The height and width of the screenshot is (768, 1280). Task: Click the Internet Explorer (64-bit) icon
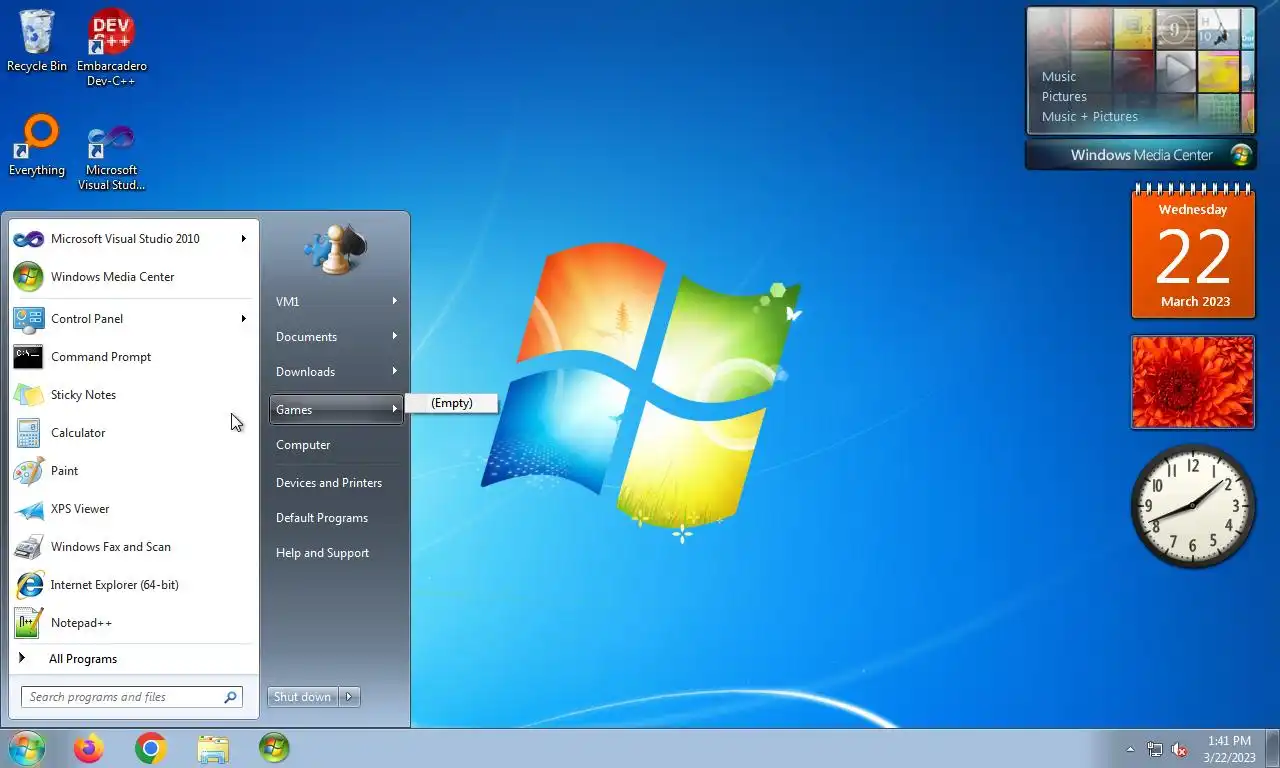point(28,585)
